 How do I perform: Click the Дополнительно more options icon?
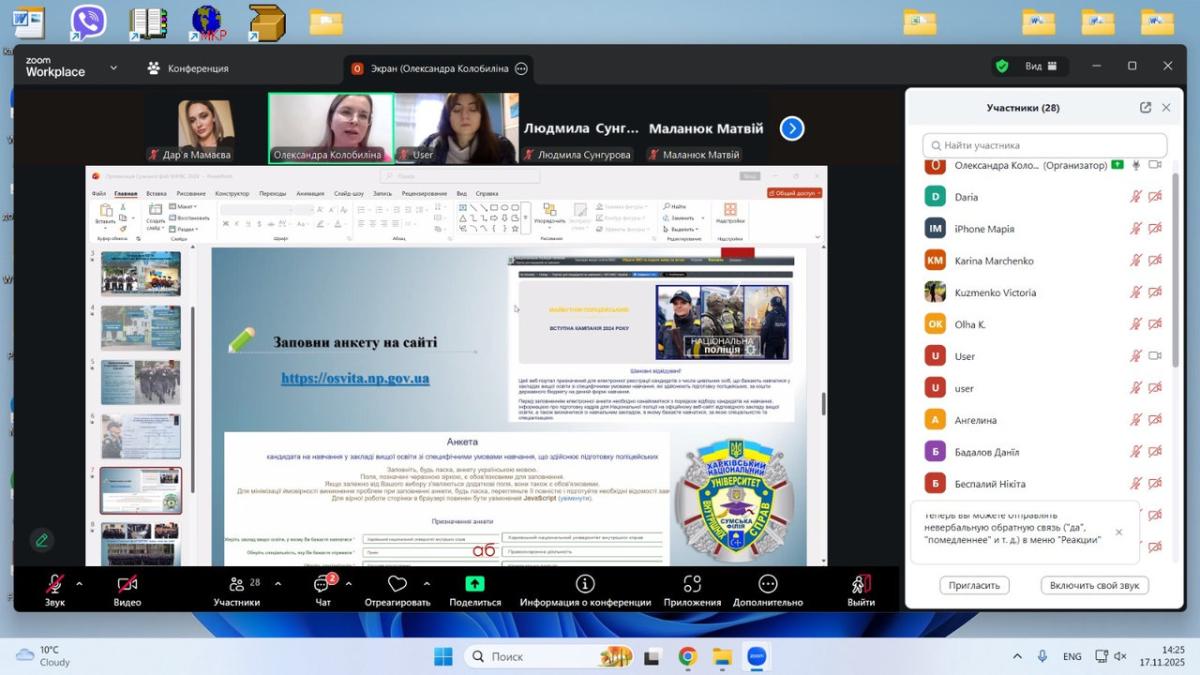pyautogui.click(x=767, y=584)
